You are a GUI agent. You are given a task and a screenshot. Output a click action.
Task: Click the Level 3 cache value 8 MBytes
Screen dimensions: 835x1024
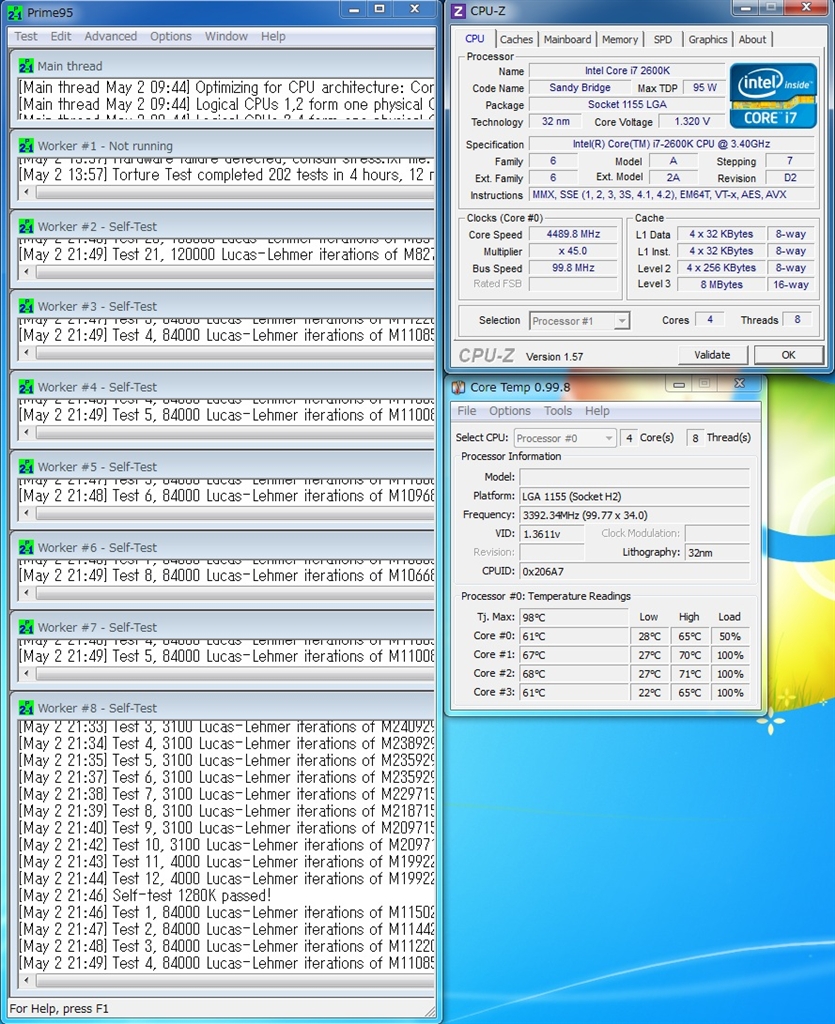tap(721, 285)
